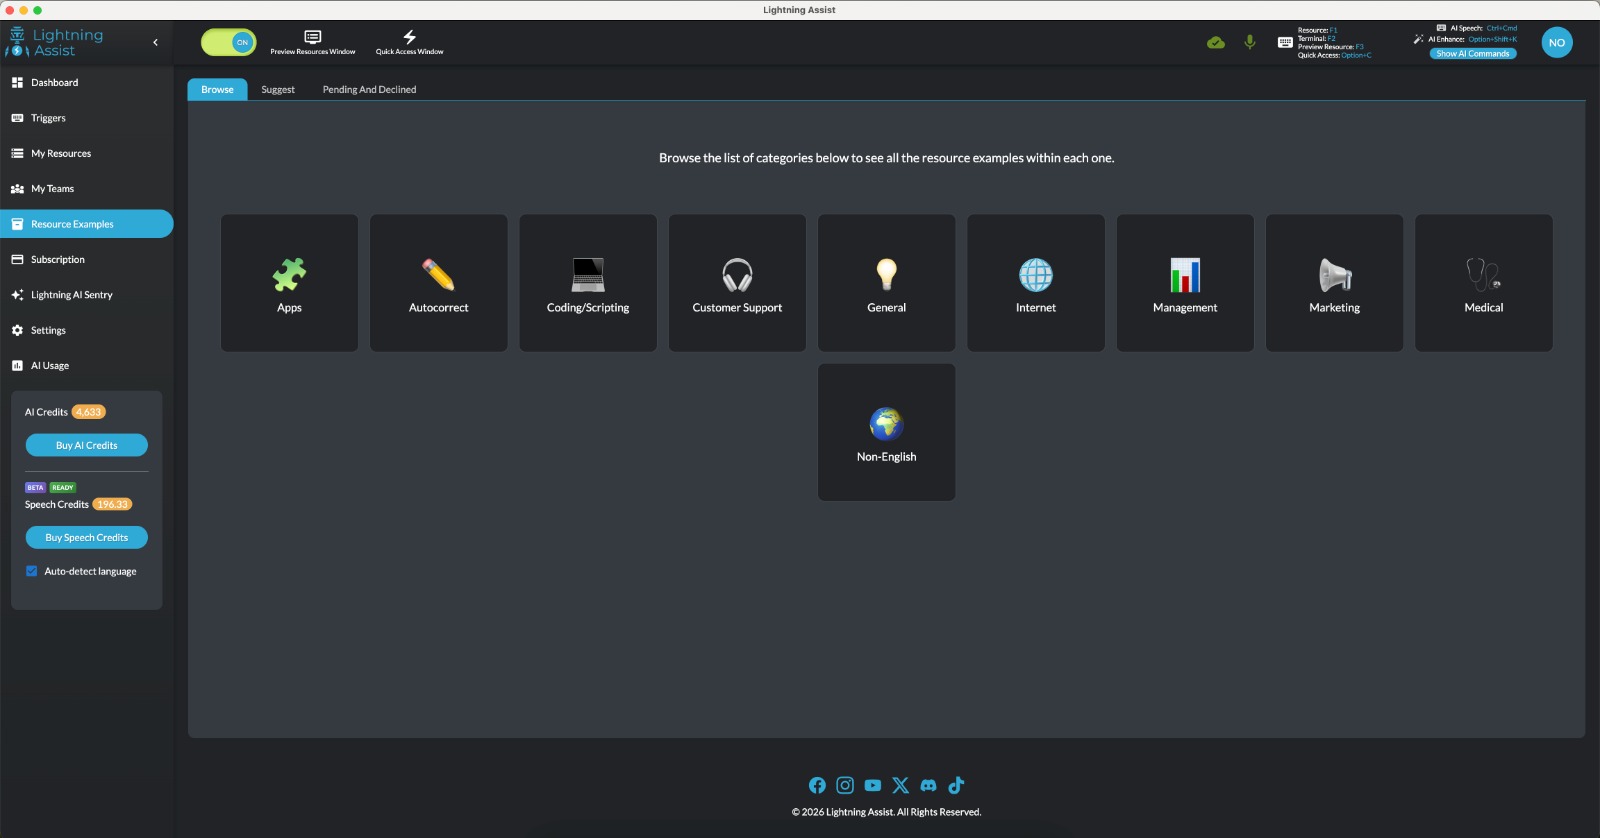Open the NO user profile avatar menu
The width and height of the screenshot is (1600, 838).
click(x=1556, y=42)
